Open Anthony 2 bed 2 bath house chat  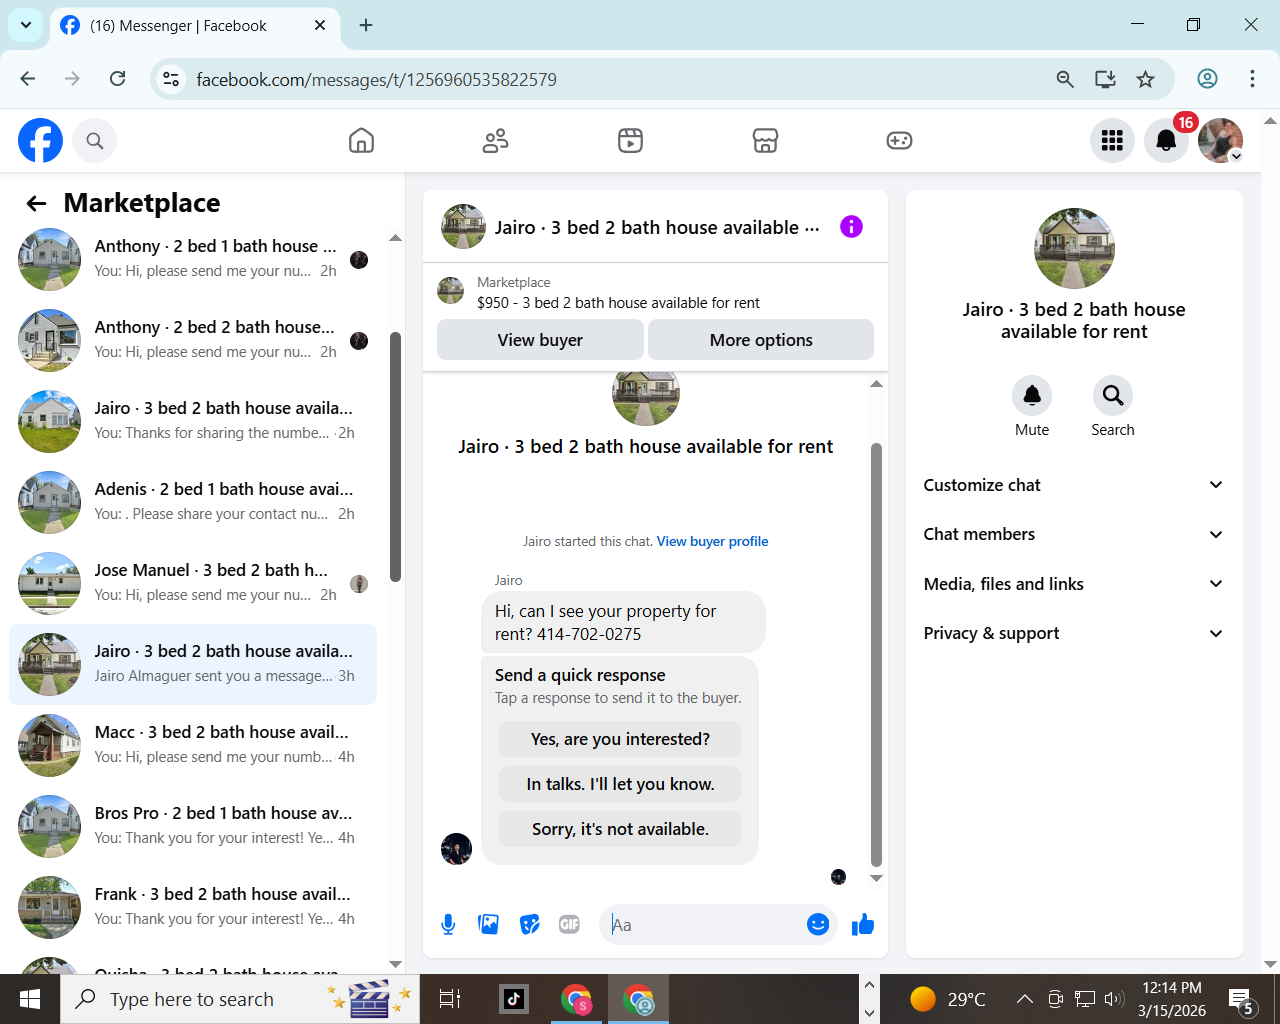point(193,340)
